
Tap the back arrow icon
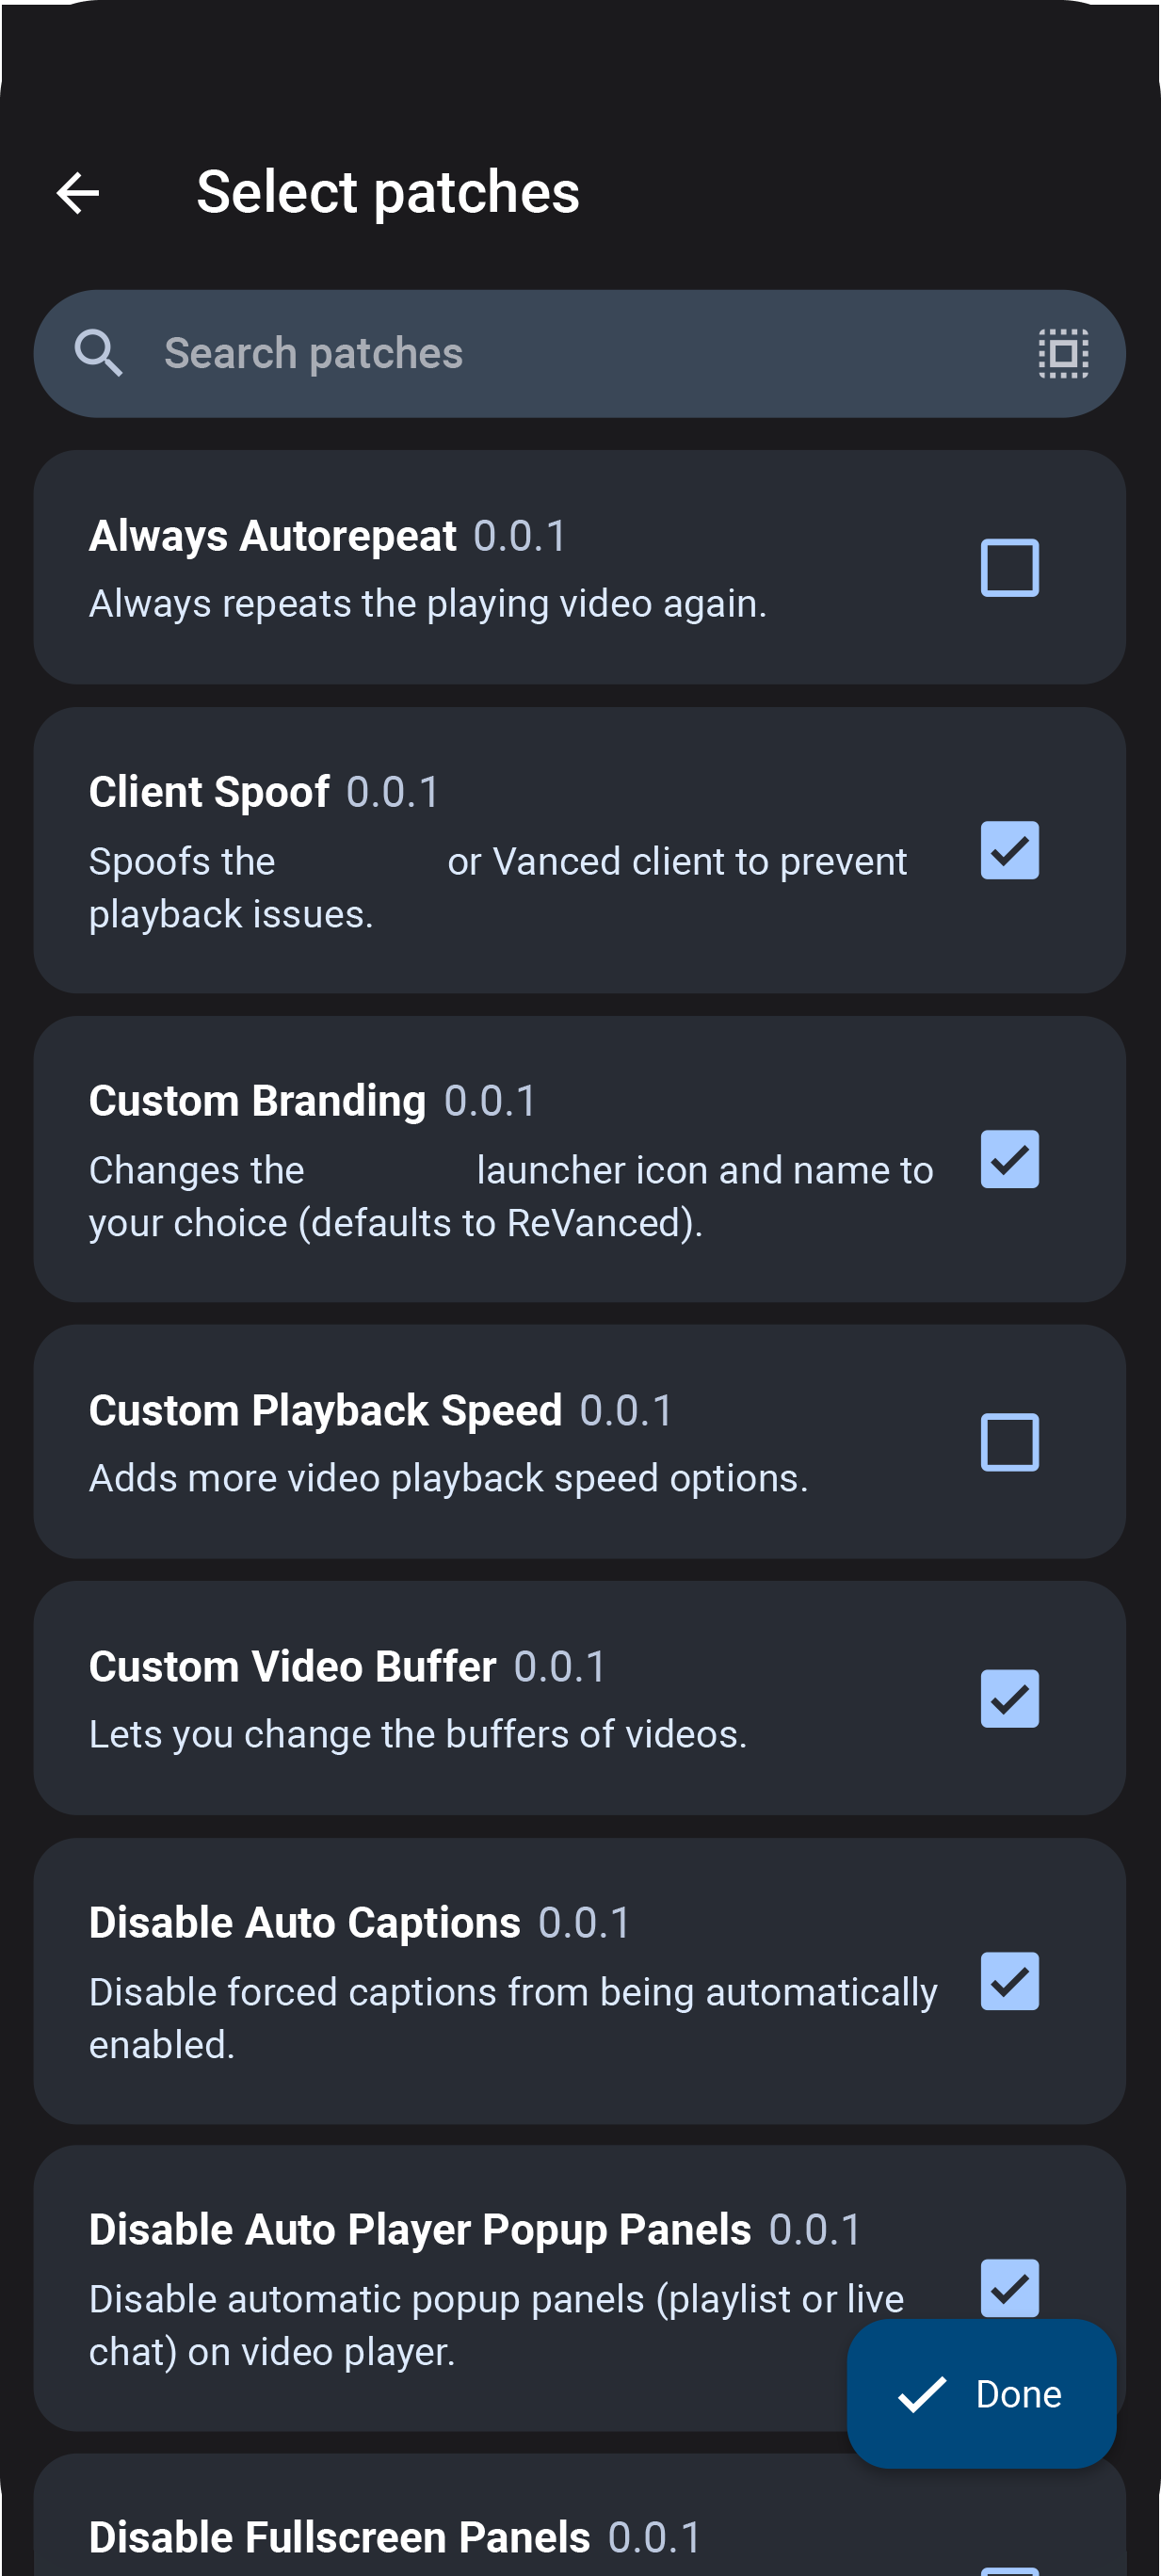(x=78, y=193)
